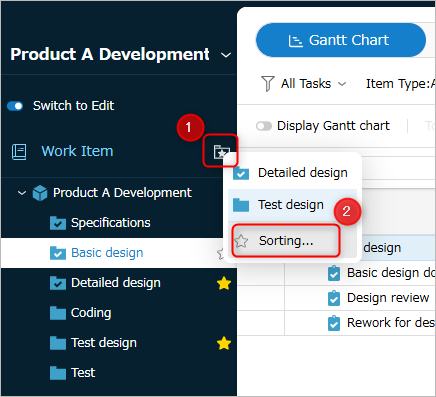Click the yellow star next to Test design
436x397 pixels.
(224, 343)
